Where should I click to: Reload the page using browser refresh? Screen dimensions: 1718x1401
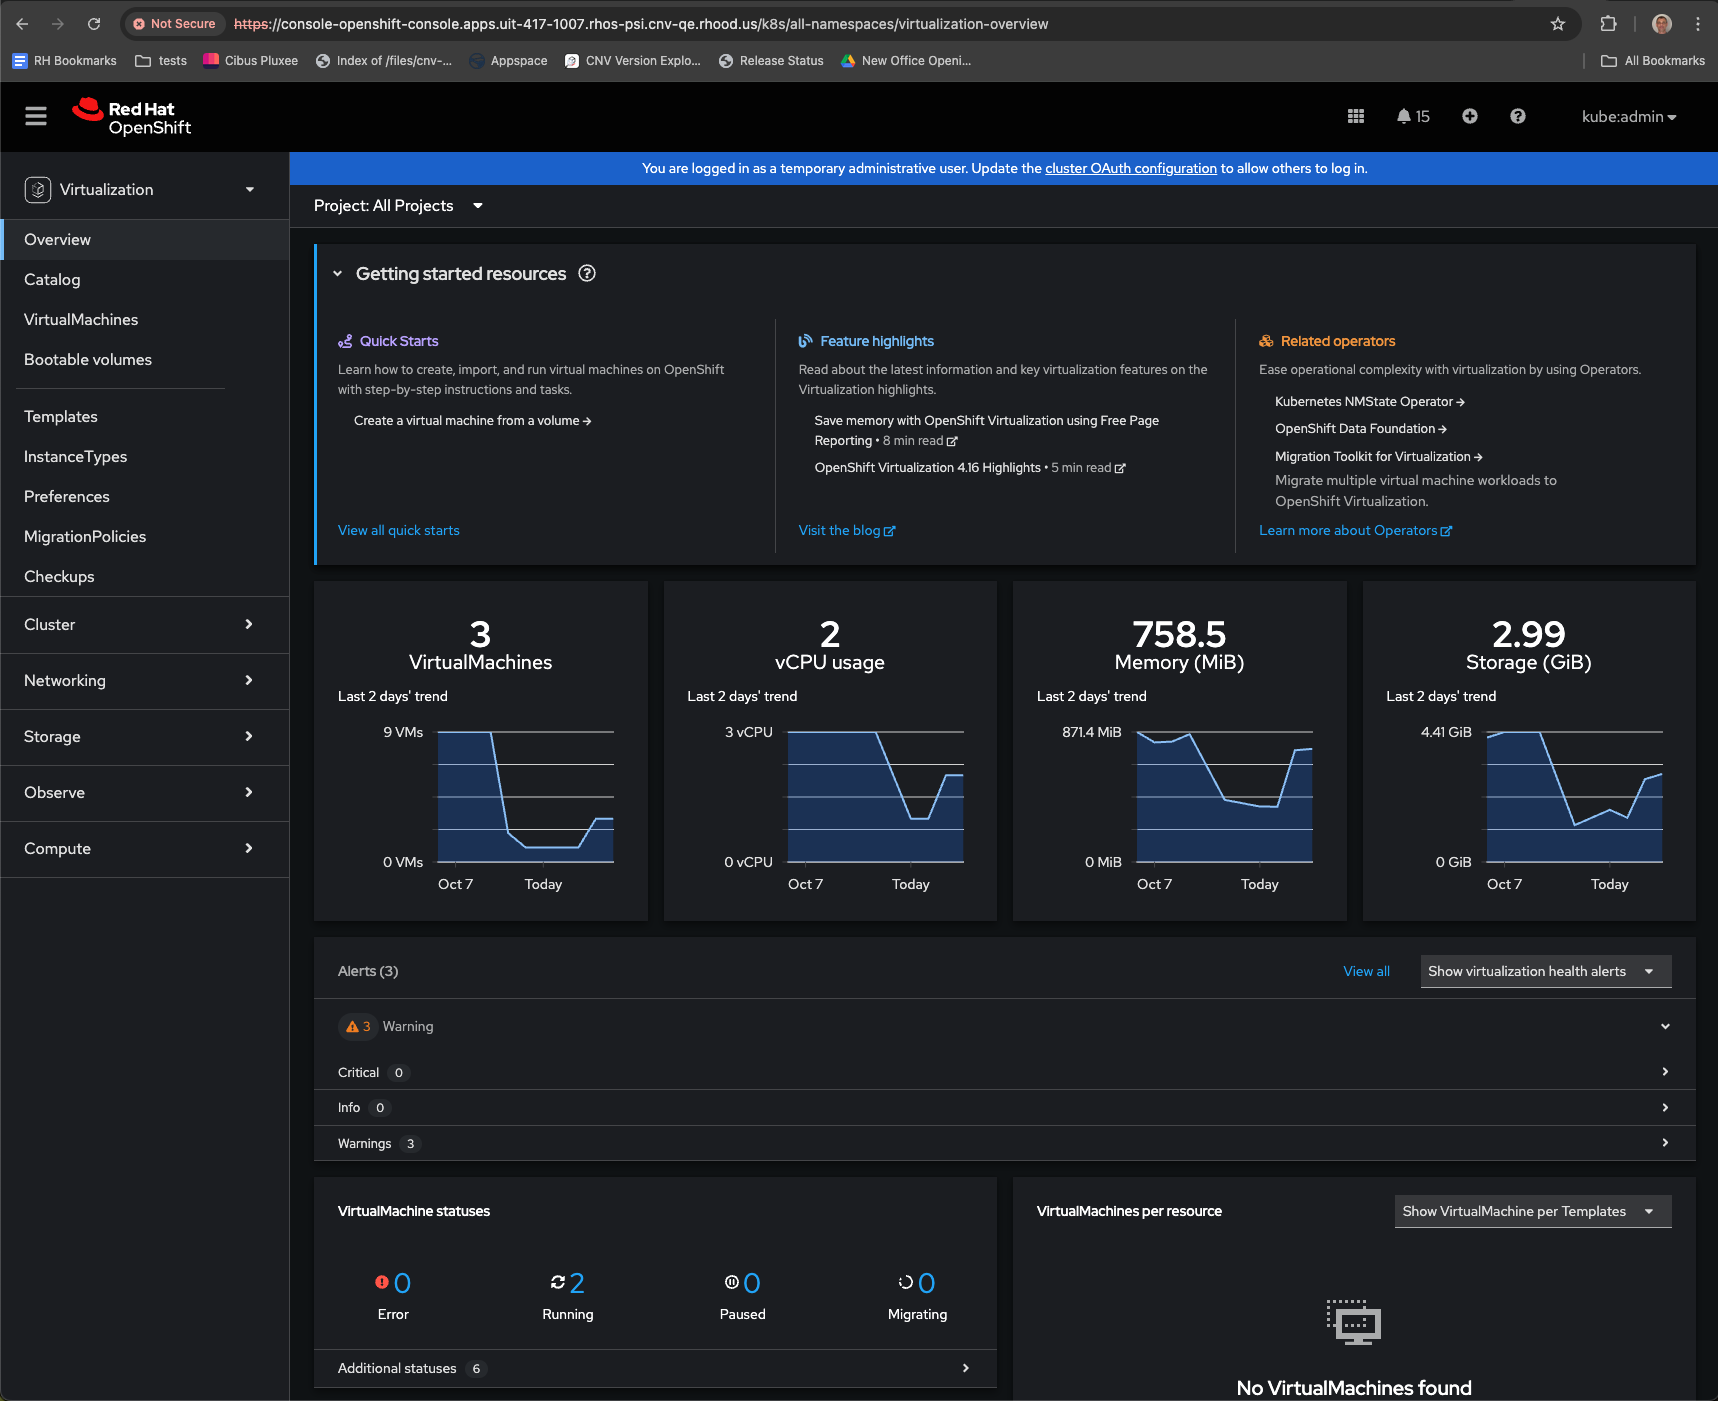[x=94, y=24]
